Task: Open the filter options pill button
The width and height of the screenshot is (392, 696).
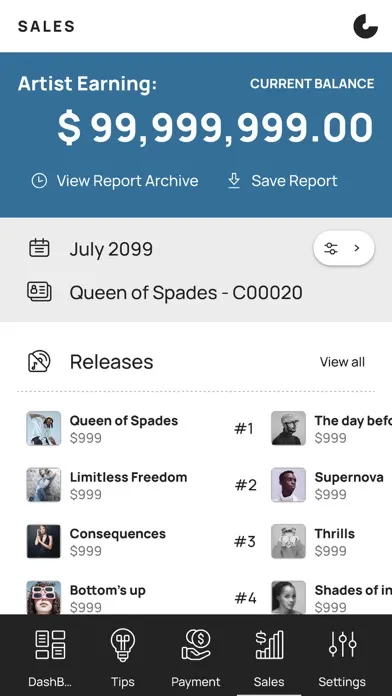Action: [344, 248]
